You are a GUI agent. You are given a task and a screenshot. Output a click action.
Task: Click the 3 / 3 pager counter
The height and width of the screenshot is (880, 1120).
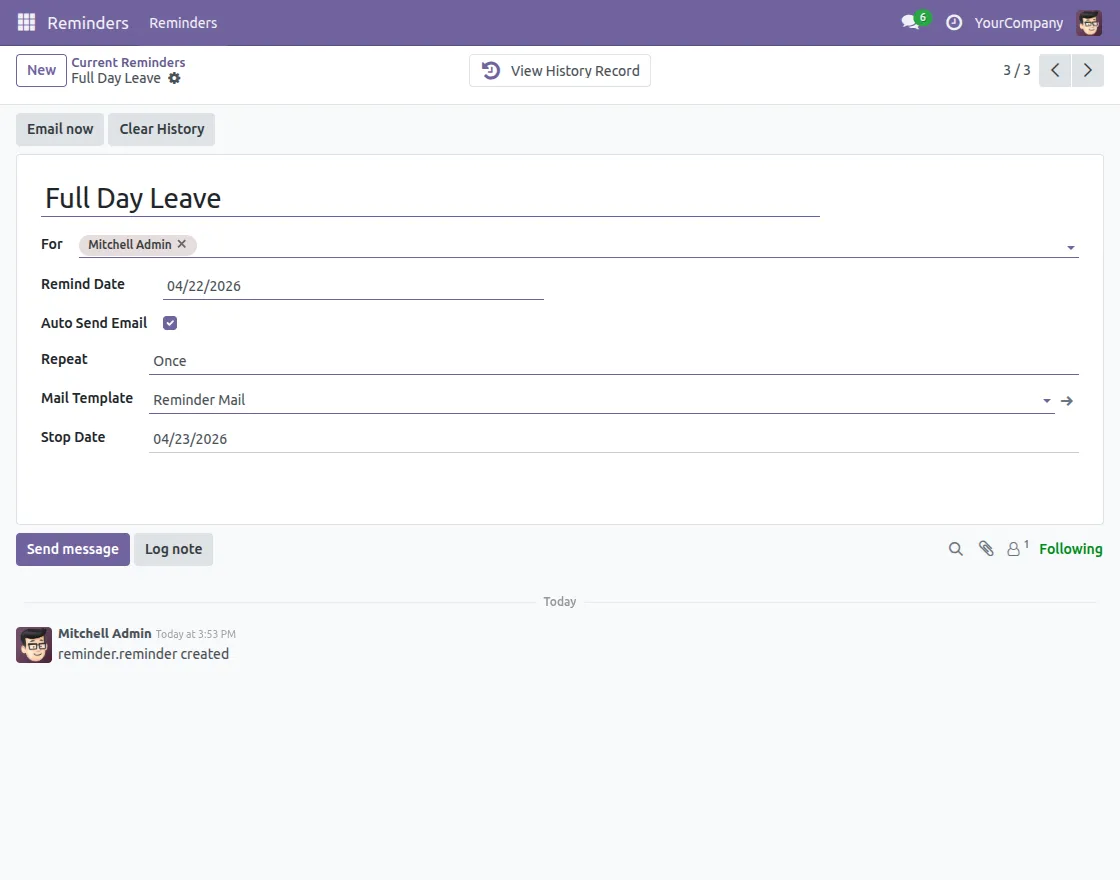[1016, 70]
